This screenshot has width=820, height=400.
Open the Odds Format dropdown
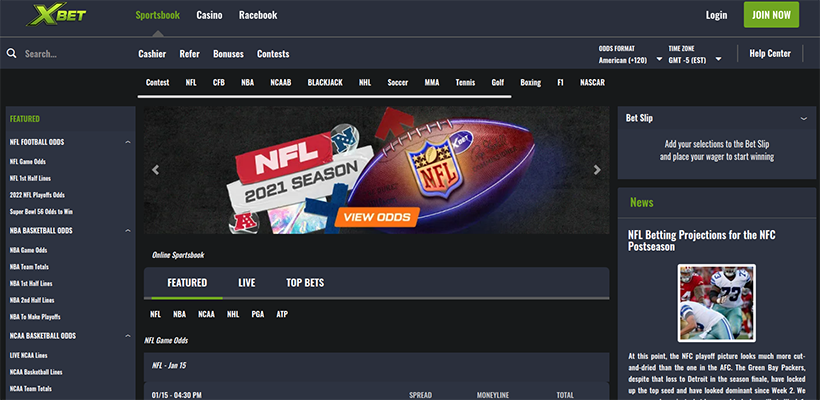pos(631,60)
